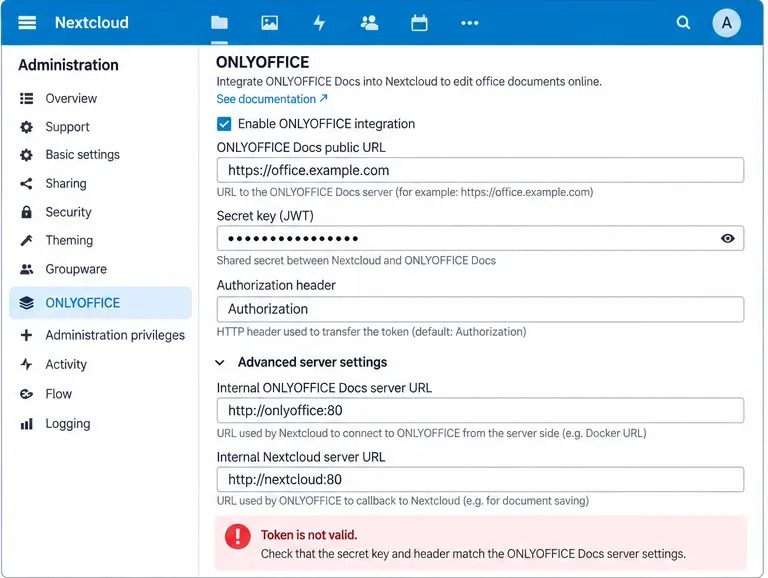
Task: Open the Contacts app icon
Action: 369,23
